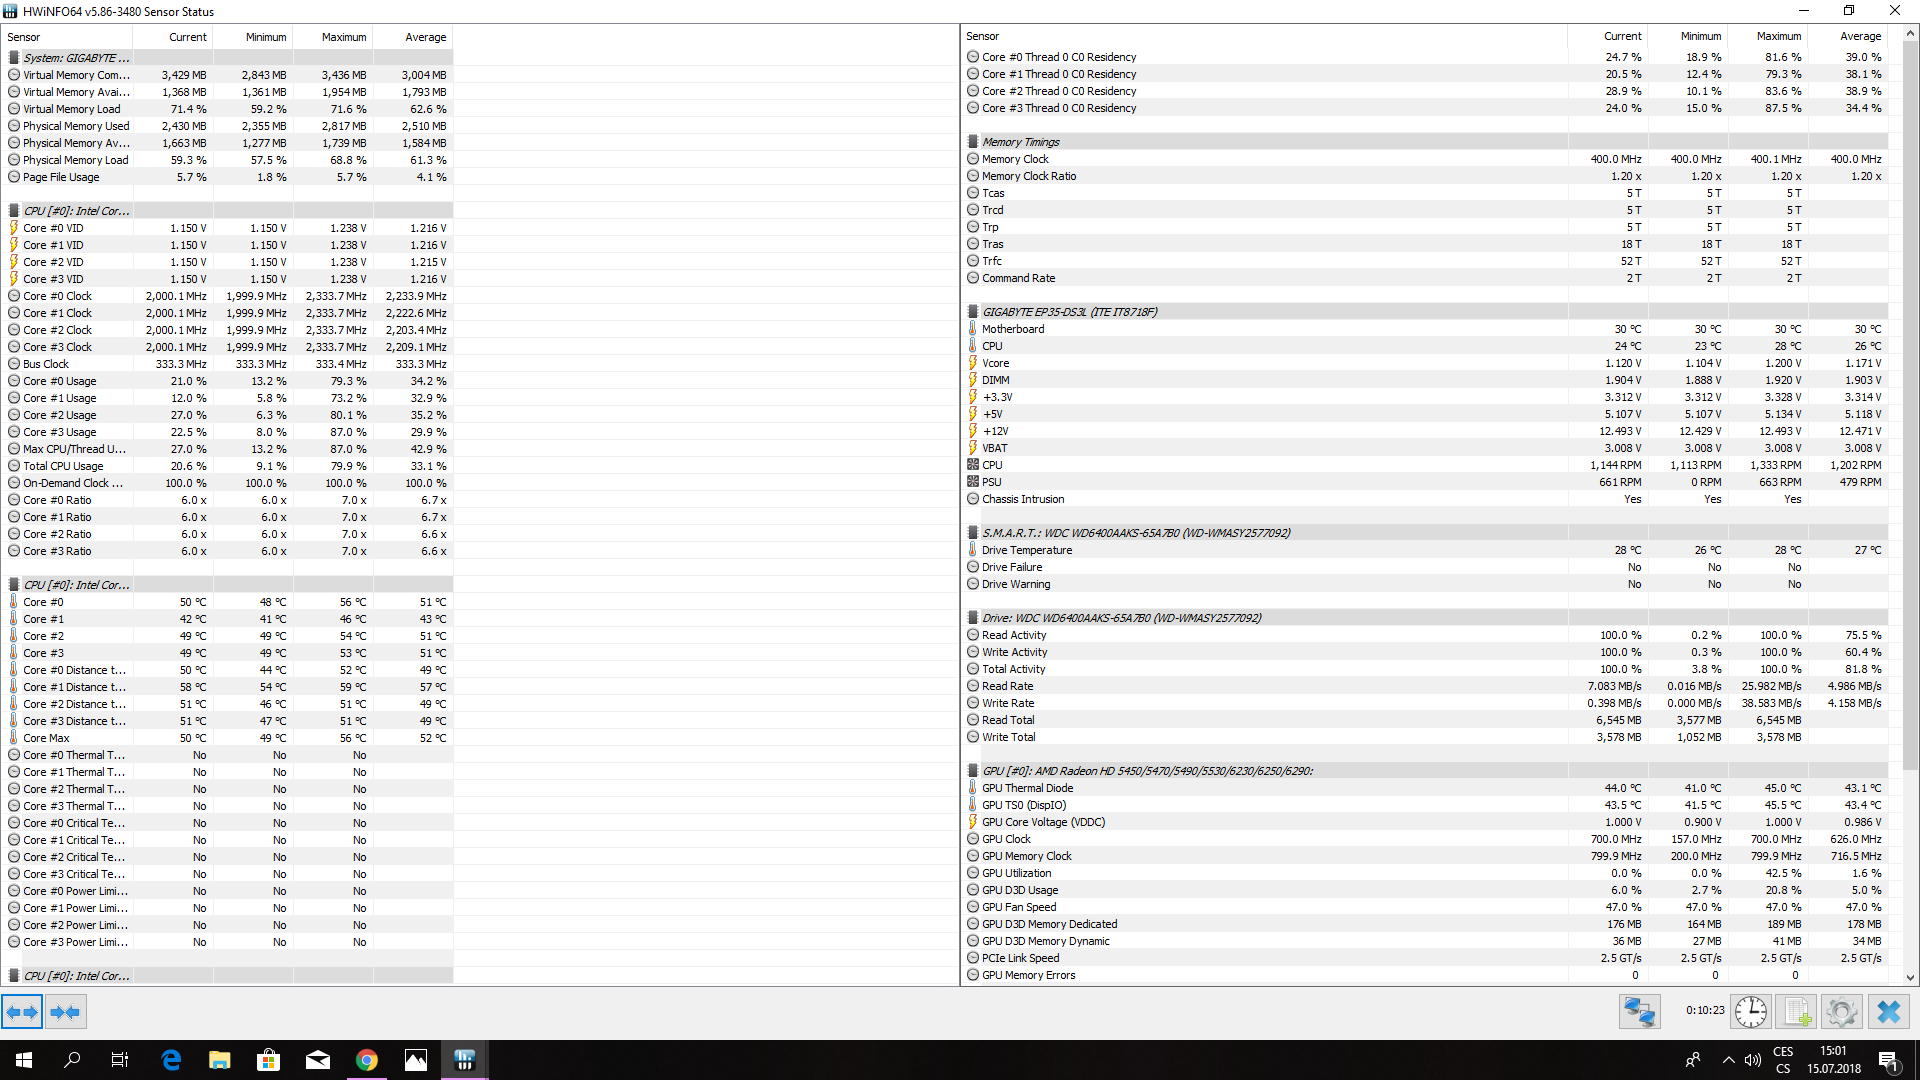Click the expand columns arrows button

click(x=22, y=1012)
